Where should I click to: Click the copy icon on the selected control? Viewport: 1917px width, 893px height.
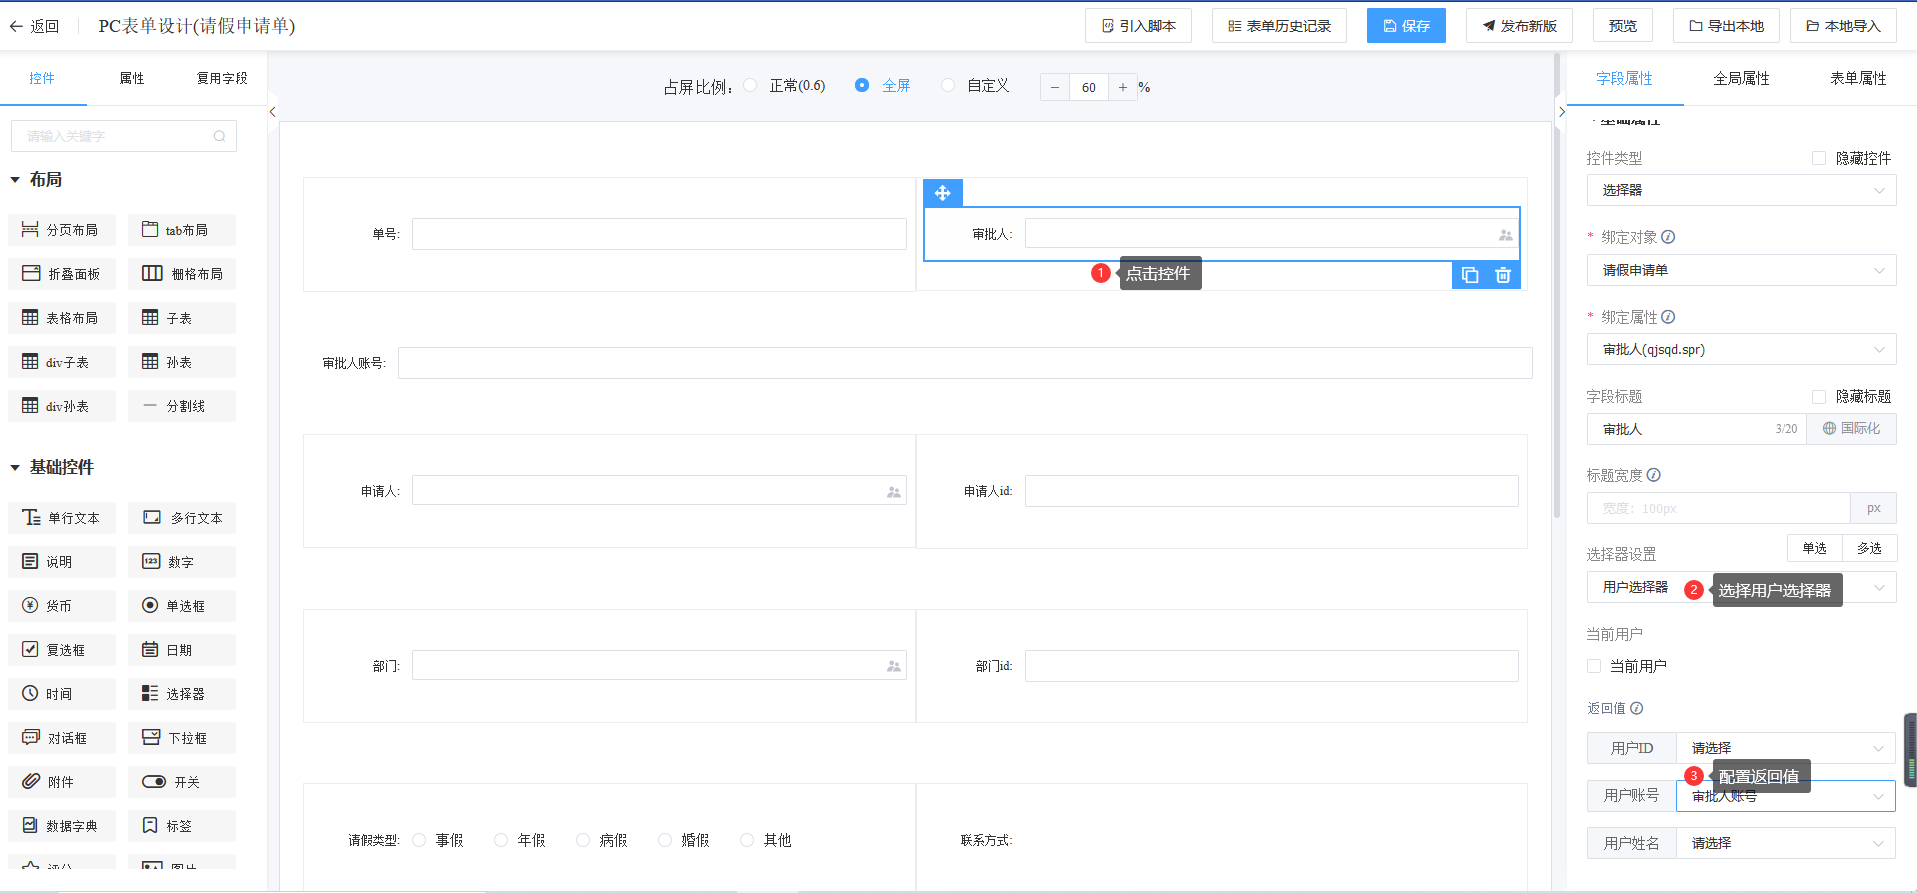pos(1469,275)
